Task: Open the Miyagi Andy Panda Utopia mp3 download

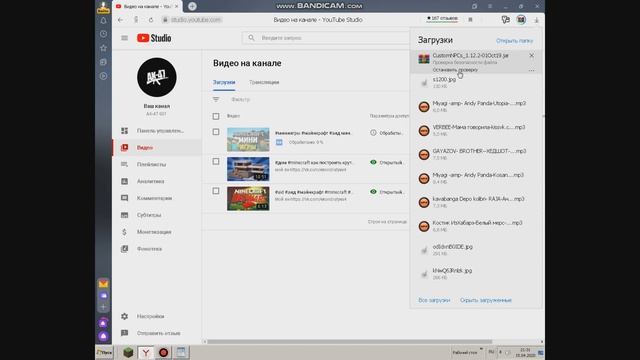Action: click(x=476, y=107)
